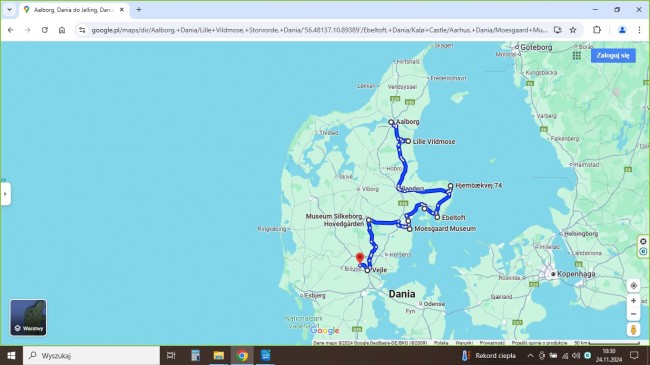Zoom out with the map minus button
Image resolution: width=650 pixels, height=365 pixels.
coord(633,314)
